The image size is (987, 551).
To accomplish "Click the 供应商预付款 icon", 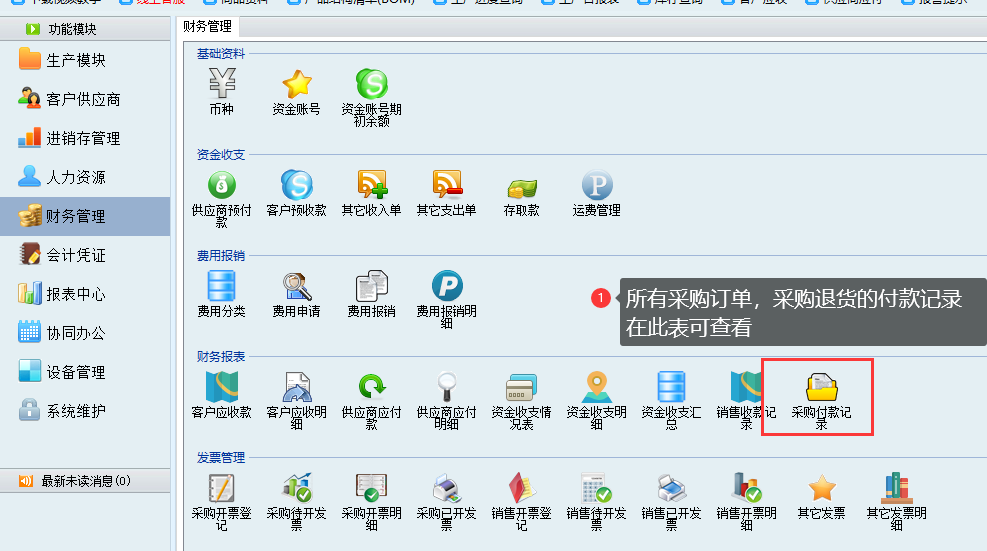I will coord(221,186).
